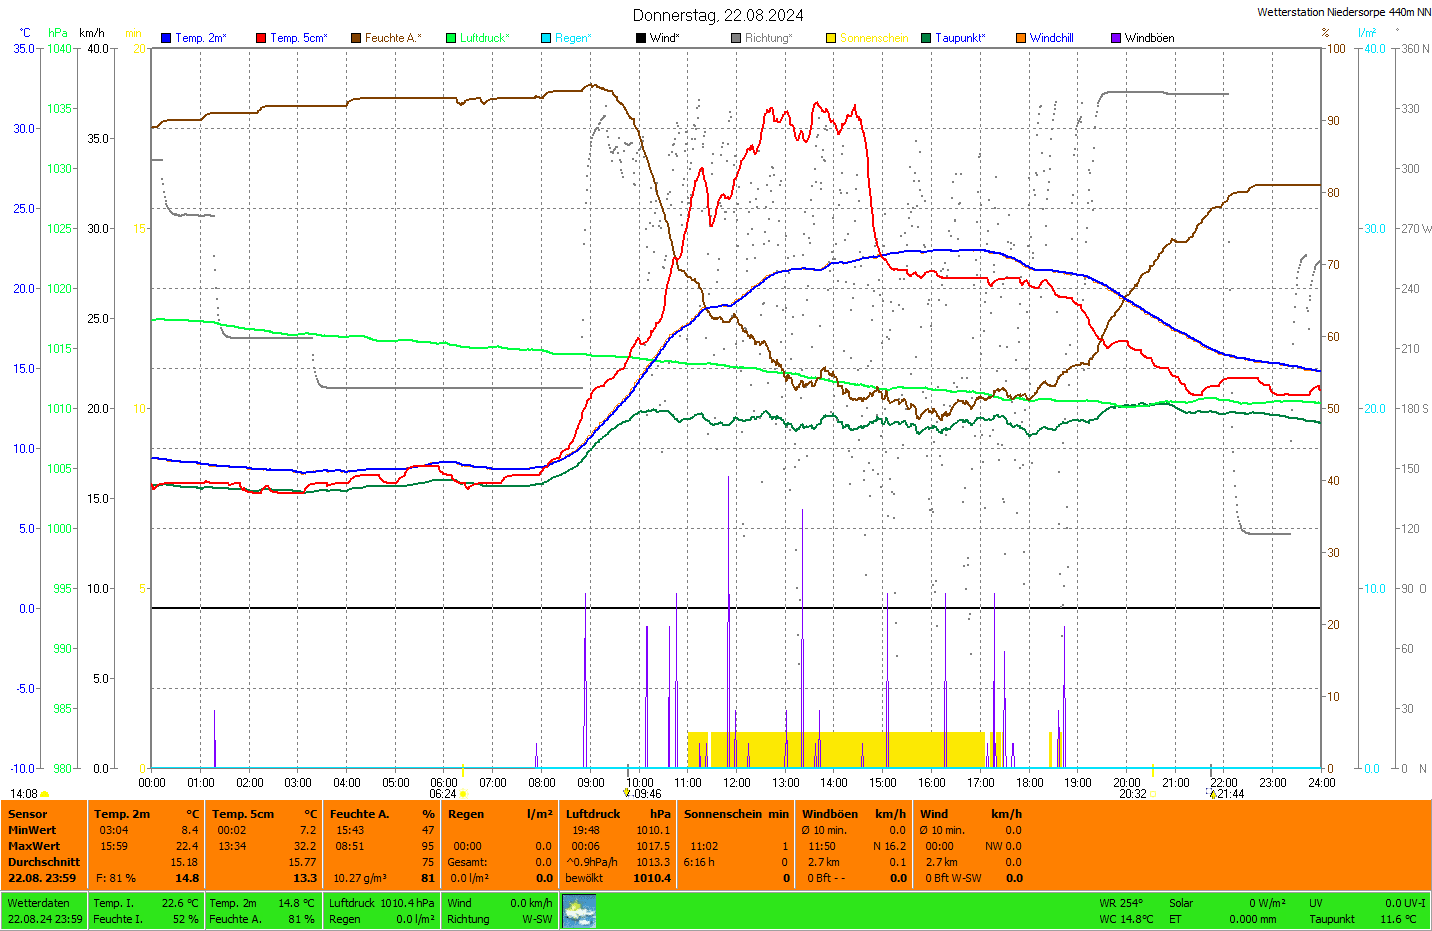This screenshot has height=931, width=1432.
Task: Click the Wetterdaten cell in the green bar
Action: click(x=39, y=903)
